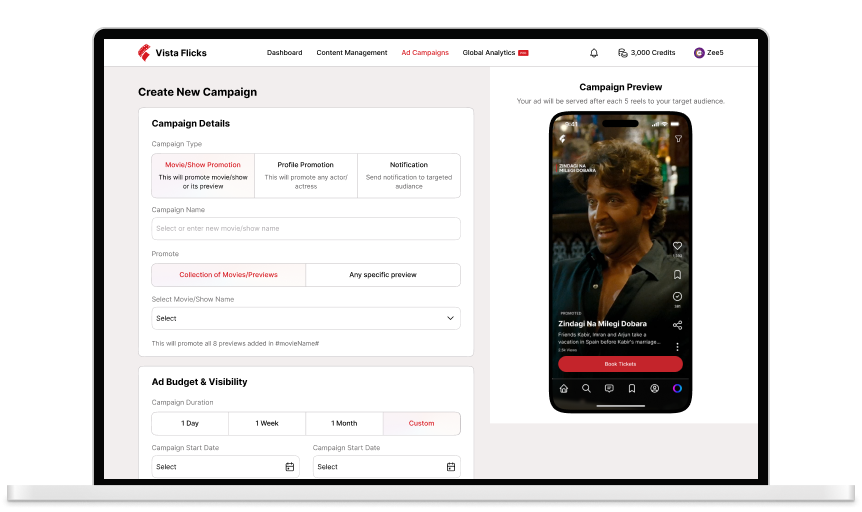
Task: Open Ad Campaigns tab
Action: click(x=425, y=53)
